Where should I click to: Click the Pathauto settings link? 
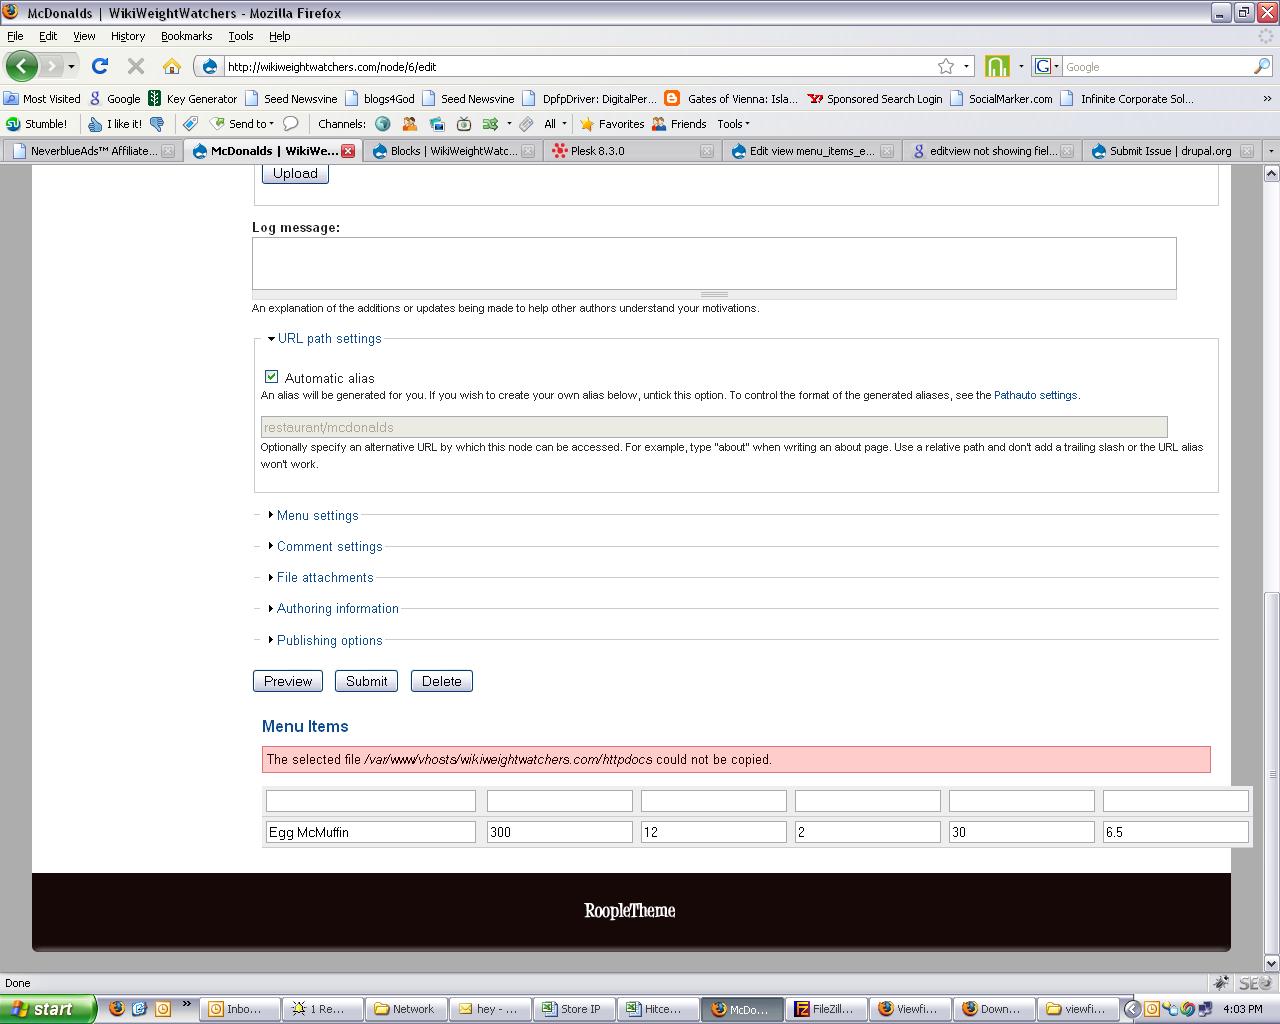[1036, 395]
